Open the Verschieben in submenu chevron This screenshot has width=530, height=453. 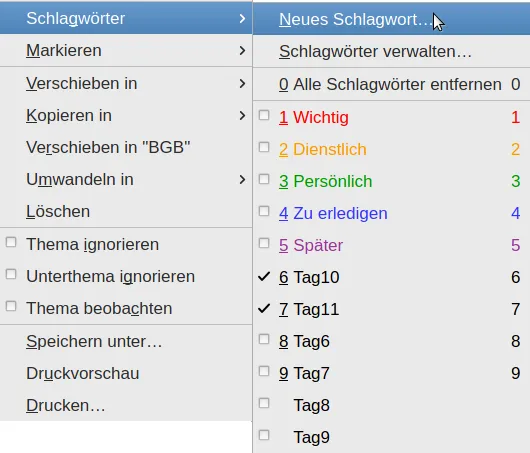(242, 83)
